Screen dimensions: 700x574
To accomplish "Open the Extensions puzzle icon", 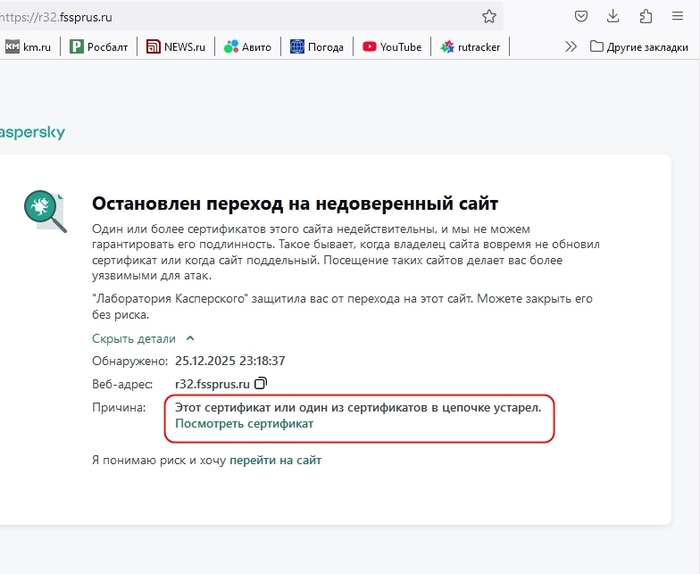I will click(646, 17).
